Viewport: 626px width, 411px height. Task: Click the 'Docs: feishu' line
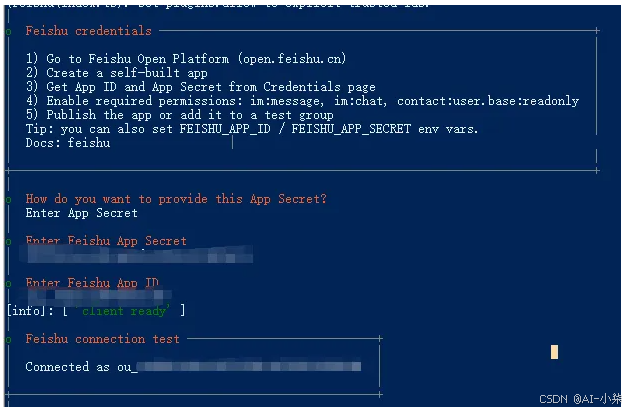pyautogui.click(x=68, y=143)
